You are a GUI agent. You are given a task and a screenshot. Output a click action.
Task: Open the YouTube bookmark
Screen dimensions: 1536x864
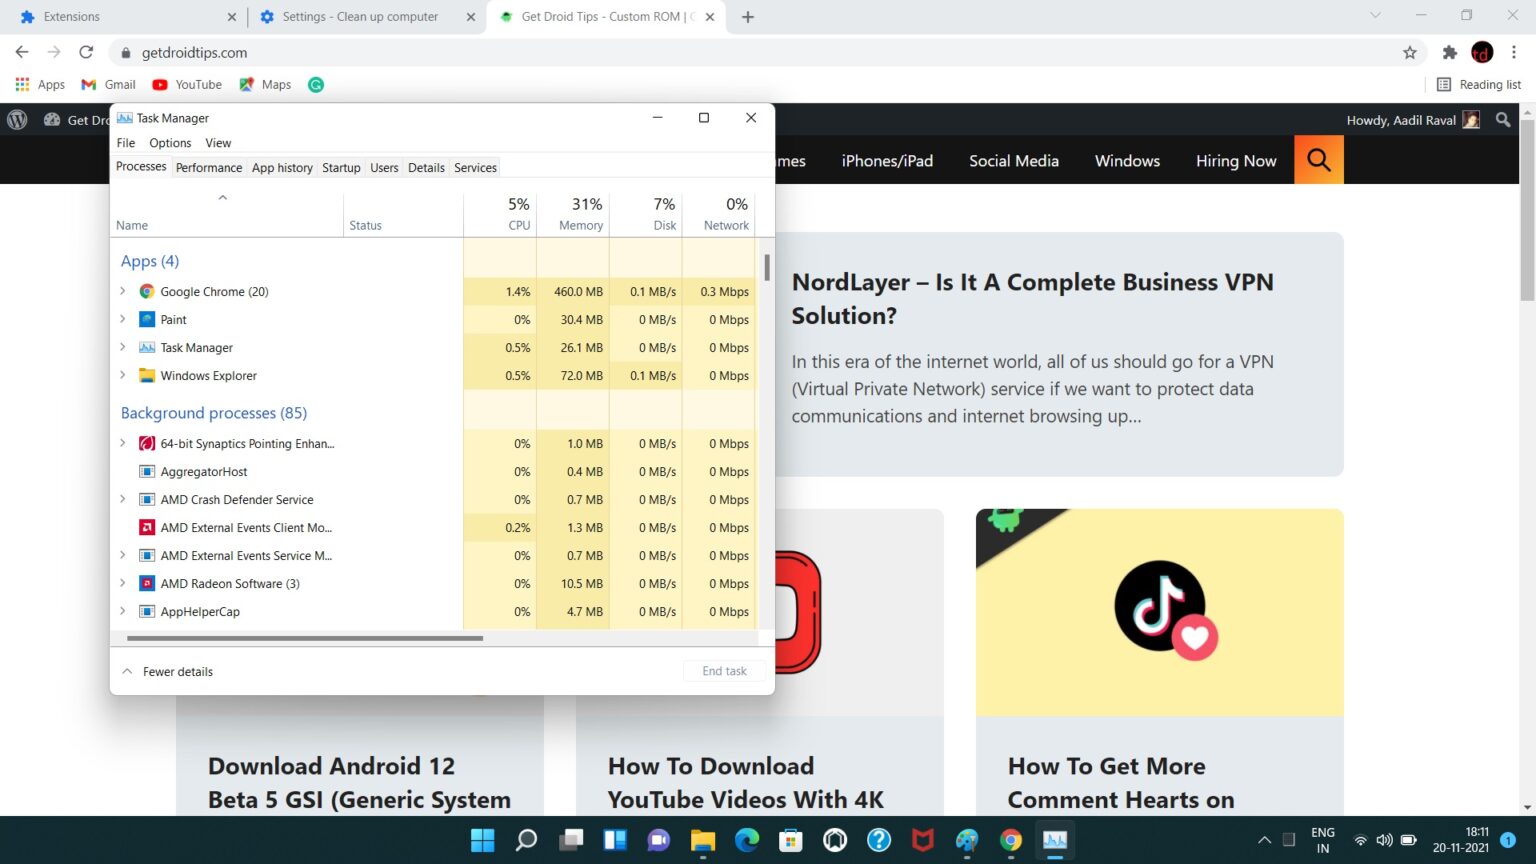point(186,84)
